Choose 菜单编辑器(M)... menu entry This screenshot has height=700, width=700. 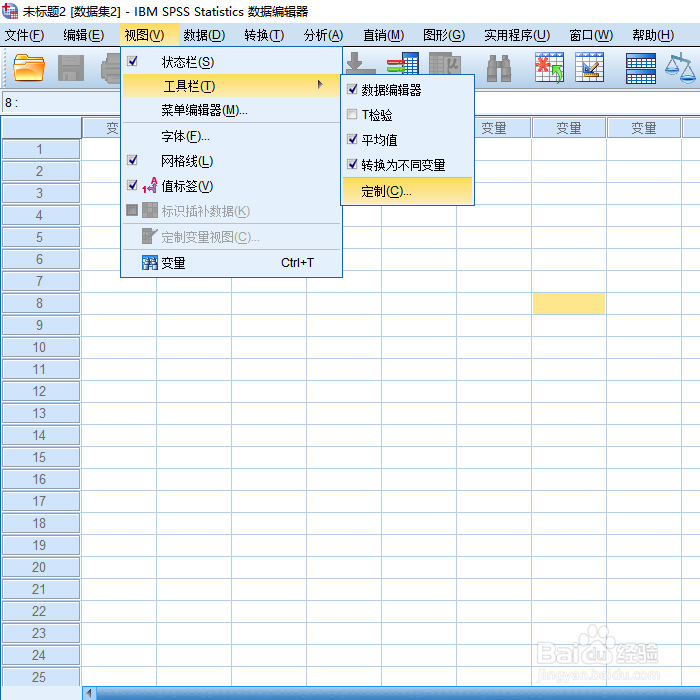pos(231,110)
